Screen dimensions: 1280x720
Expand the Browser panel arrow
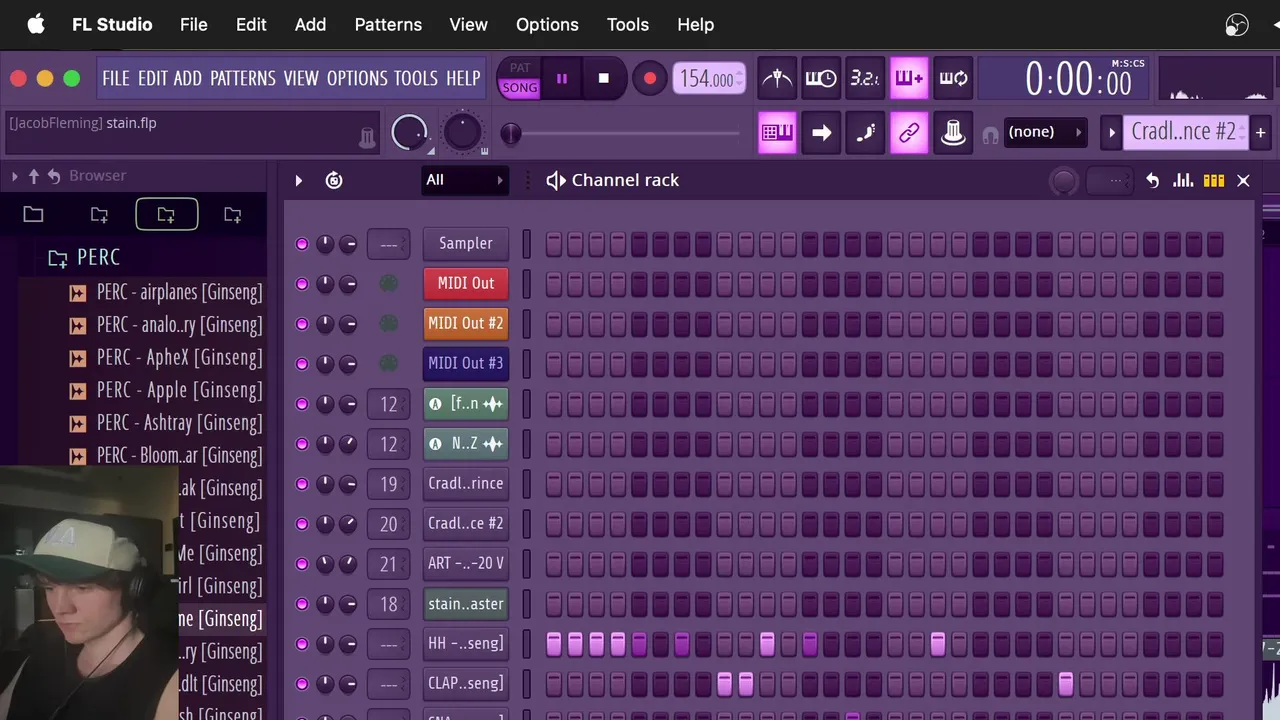pos(14,176)
